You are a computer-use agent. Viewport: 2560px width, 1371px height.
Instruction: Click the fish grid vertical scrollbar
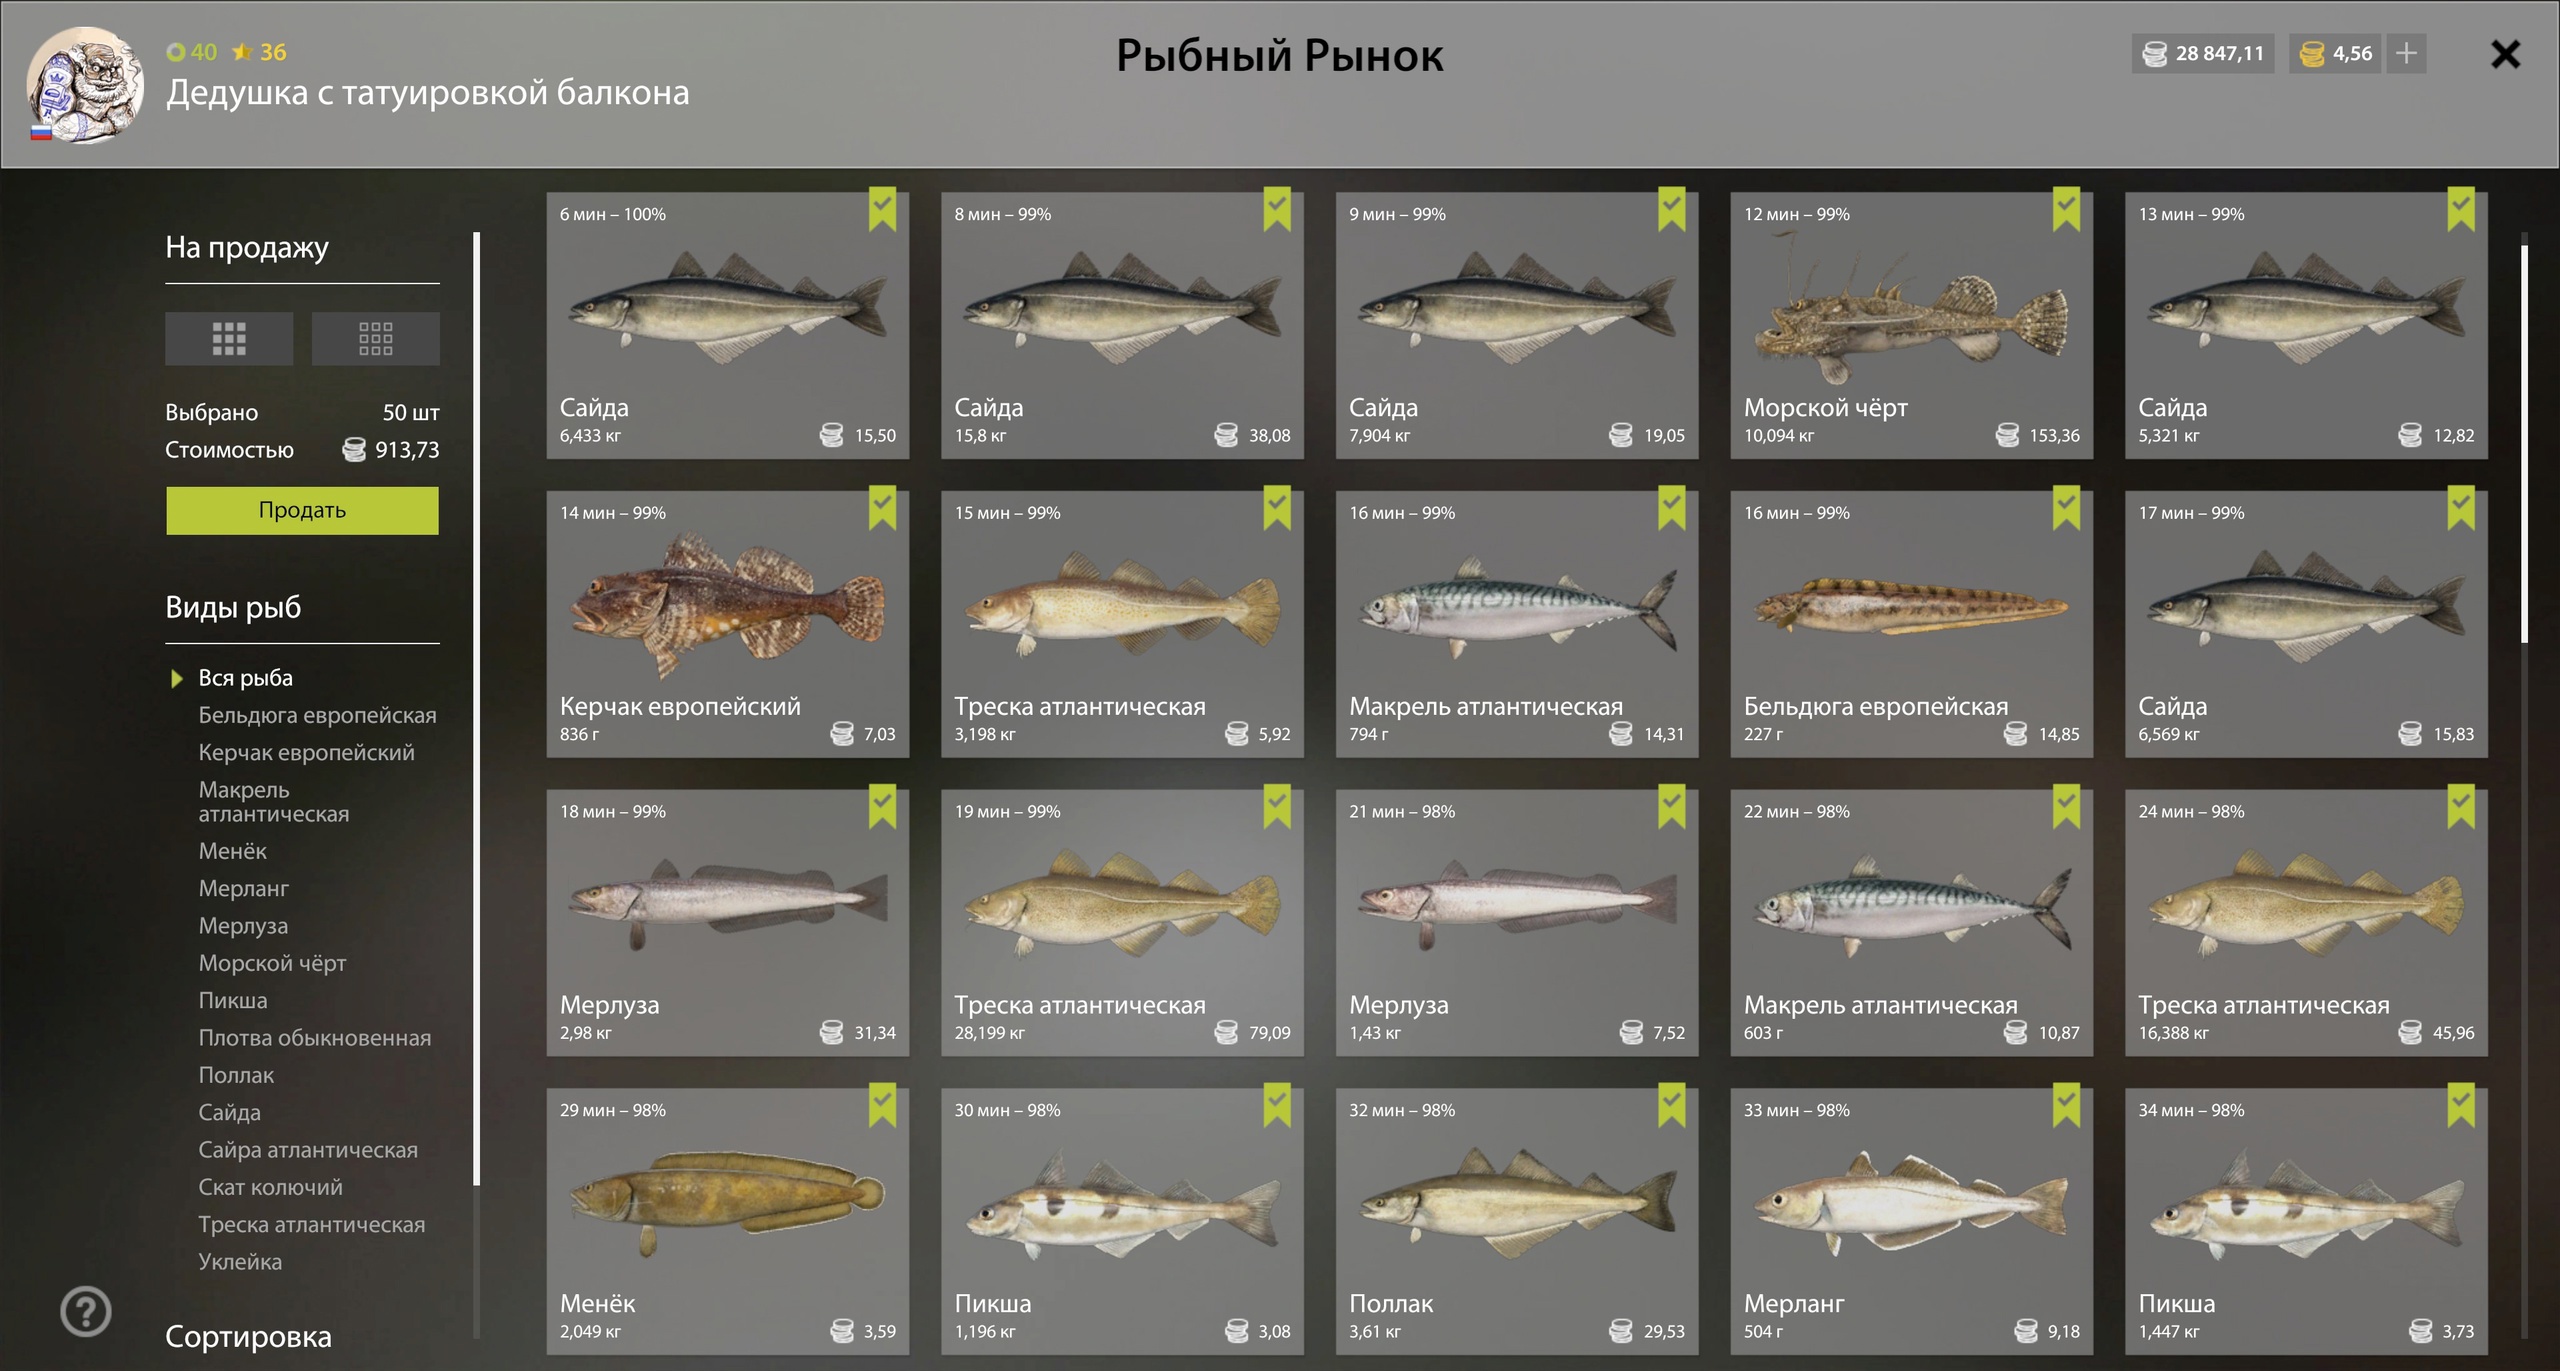click(2524, 440)
